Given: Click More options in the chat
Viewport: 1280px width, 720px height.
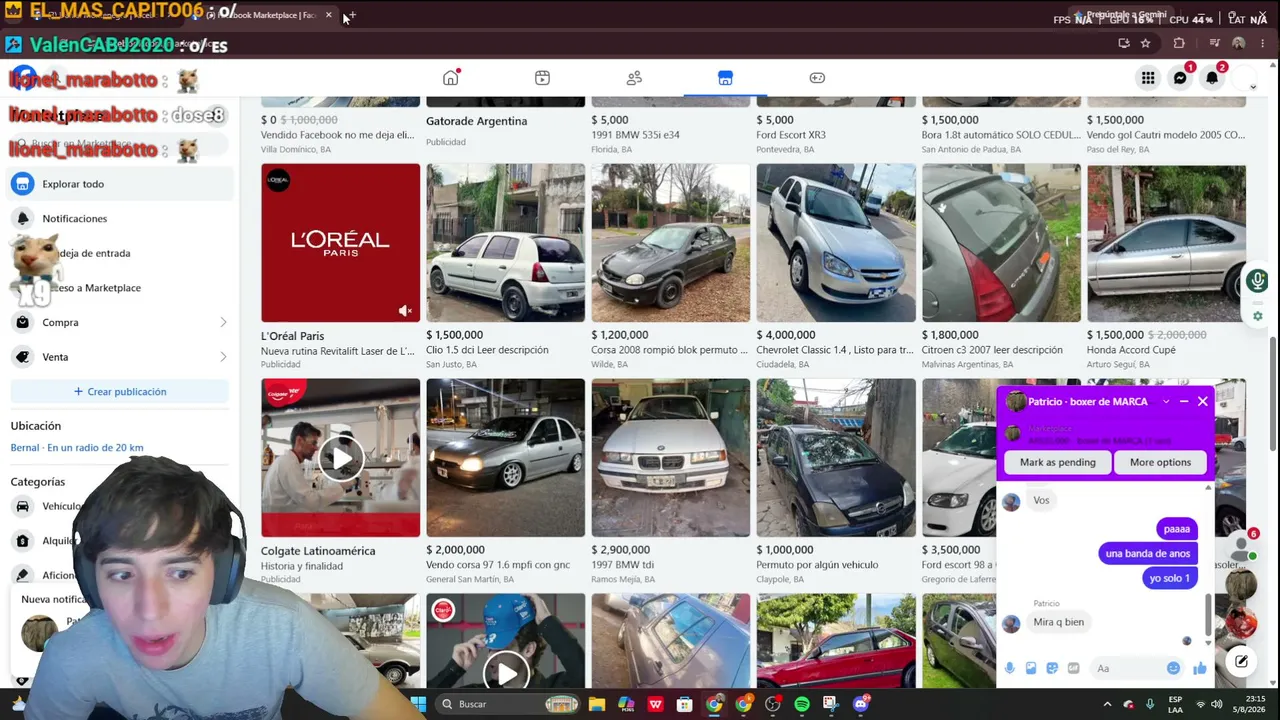Looking at the screenshot, I should (x=1160, y=462).
